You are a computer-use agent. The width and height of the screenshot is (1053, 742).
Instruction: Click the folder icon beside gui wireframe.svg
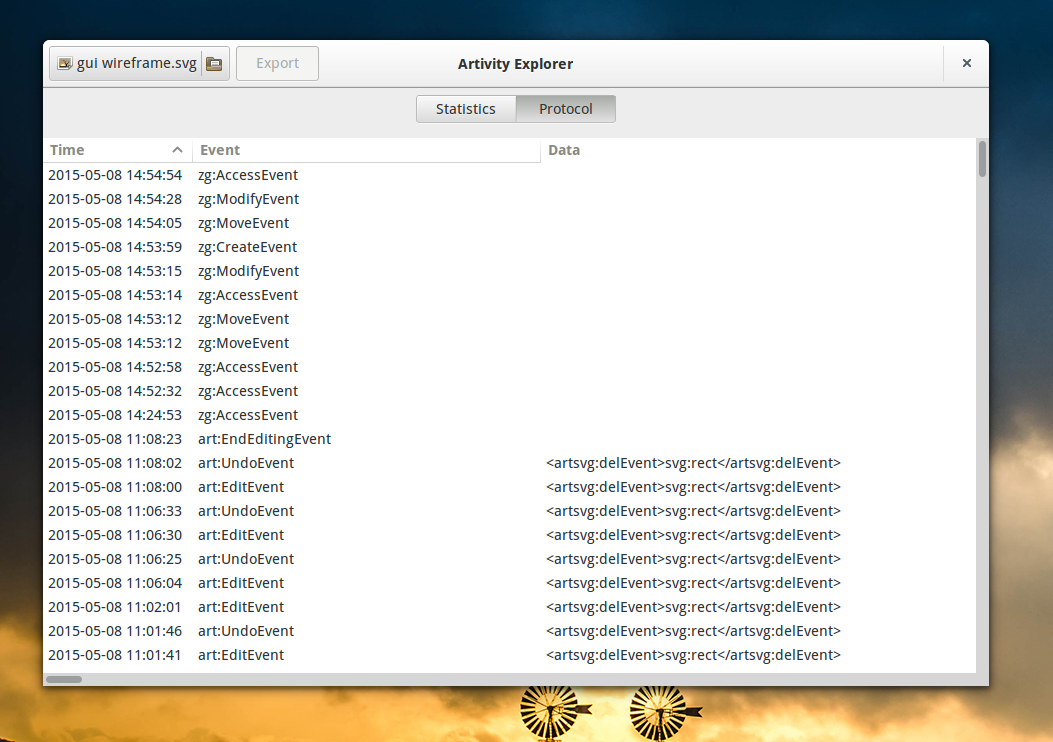click(215, 64)
